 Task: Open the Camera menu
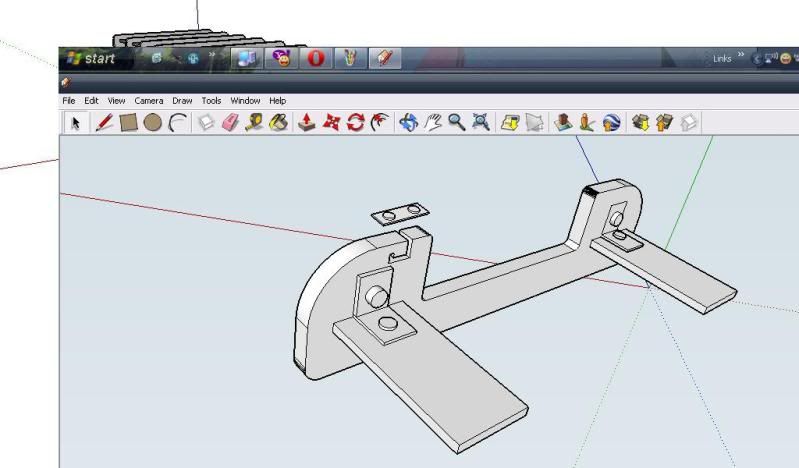pyautogui.click(x=149, y=100)
